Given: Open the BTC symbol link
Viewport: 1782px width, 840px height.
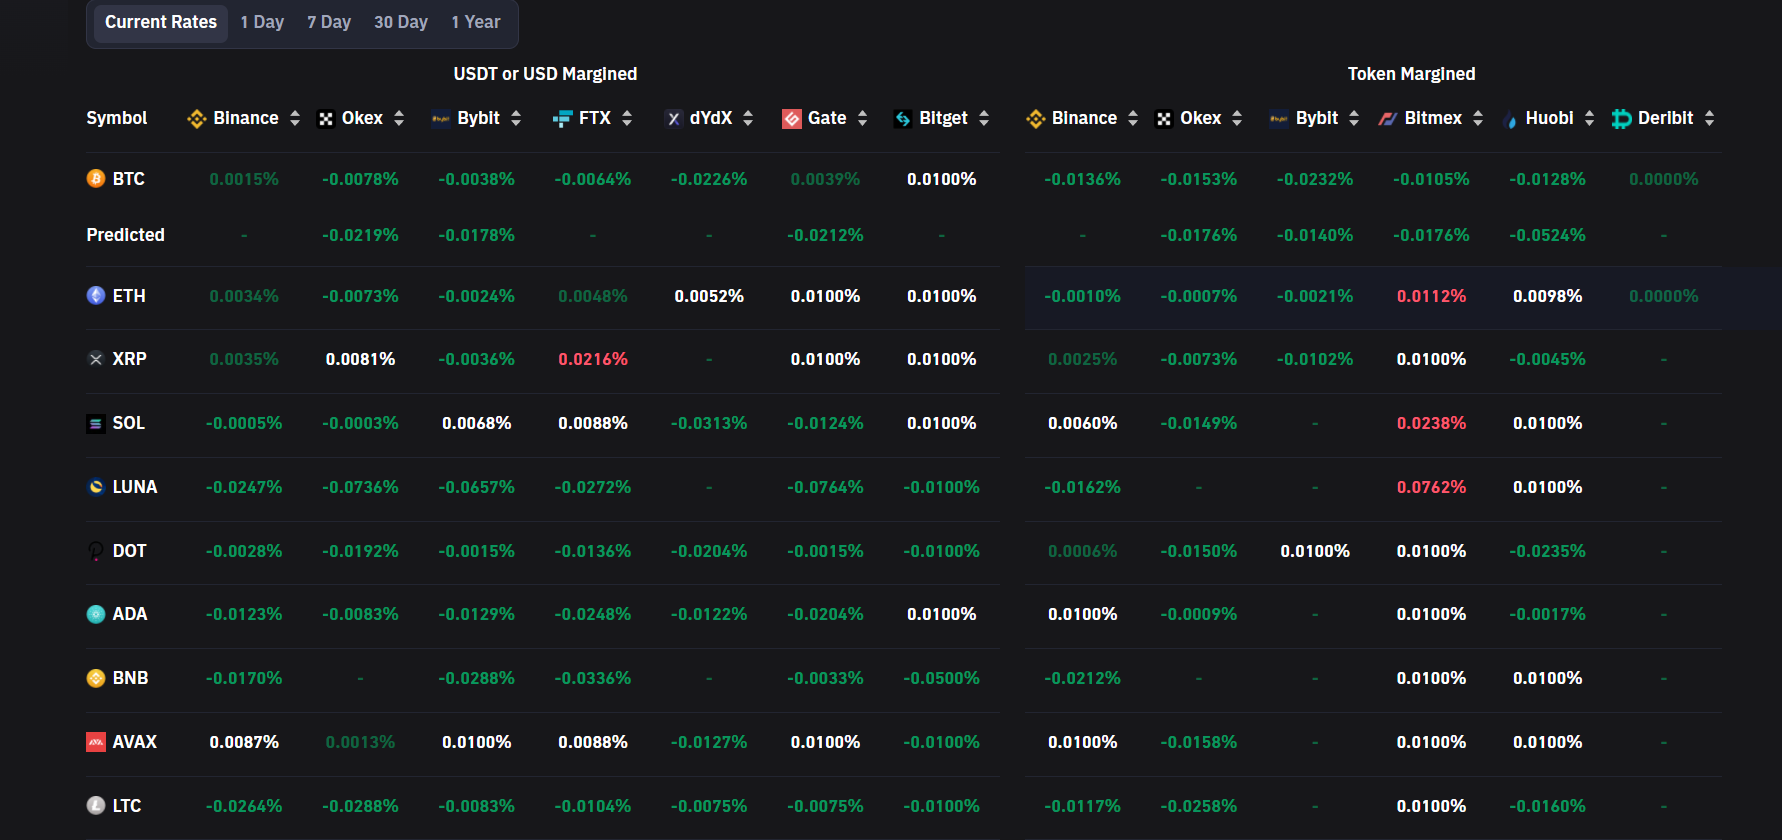Looking at the screenshot, I should pyautogui.click(x=129, y=179).
